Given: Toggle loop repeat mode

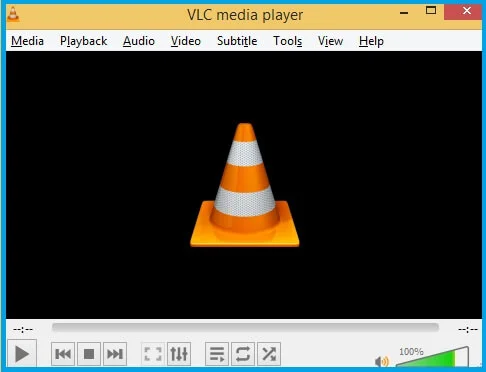Looking at the screenshot, I should [x=243, y=354].
